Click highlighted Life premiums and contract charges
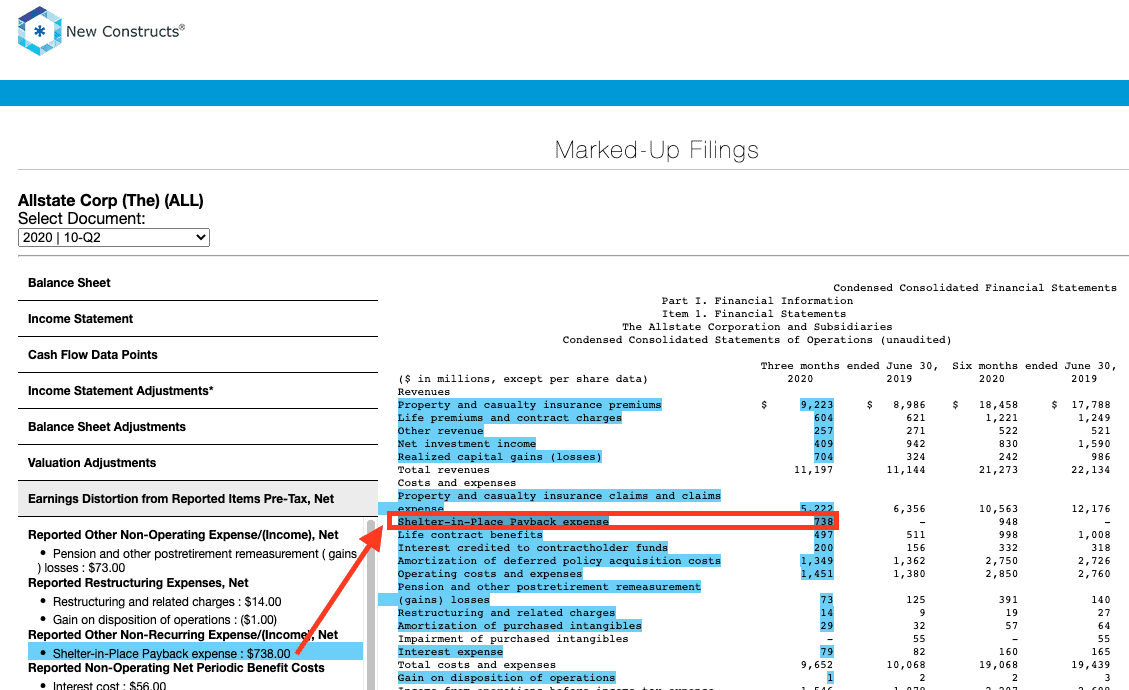The width and height of the screenshot is (1129, 690). coord(510,418)
